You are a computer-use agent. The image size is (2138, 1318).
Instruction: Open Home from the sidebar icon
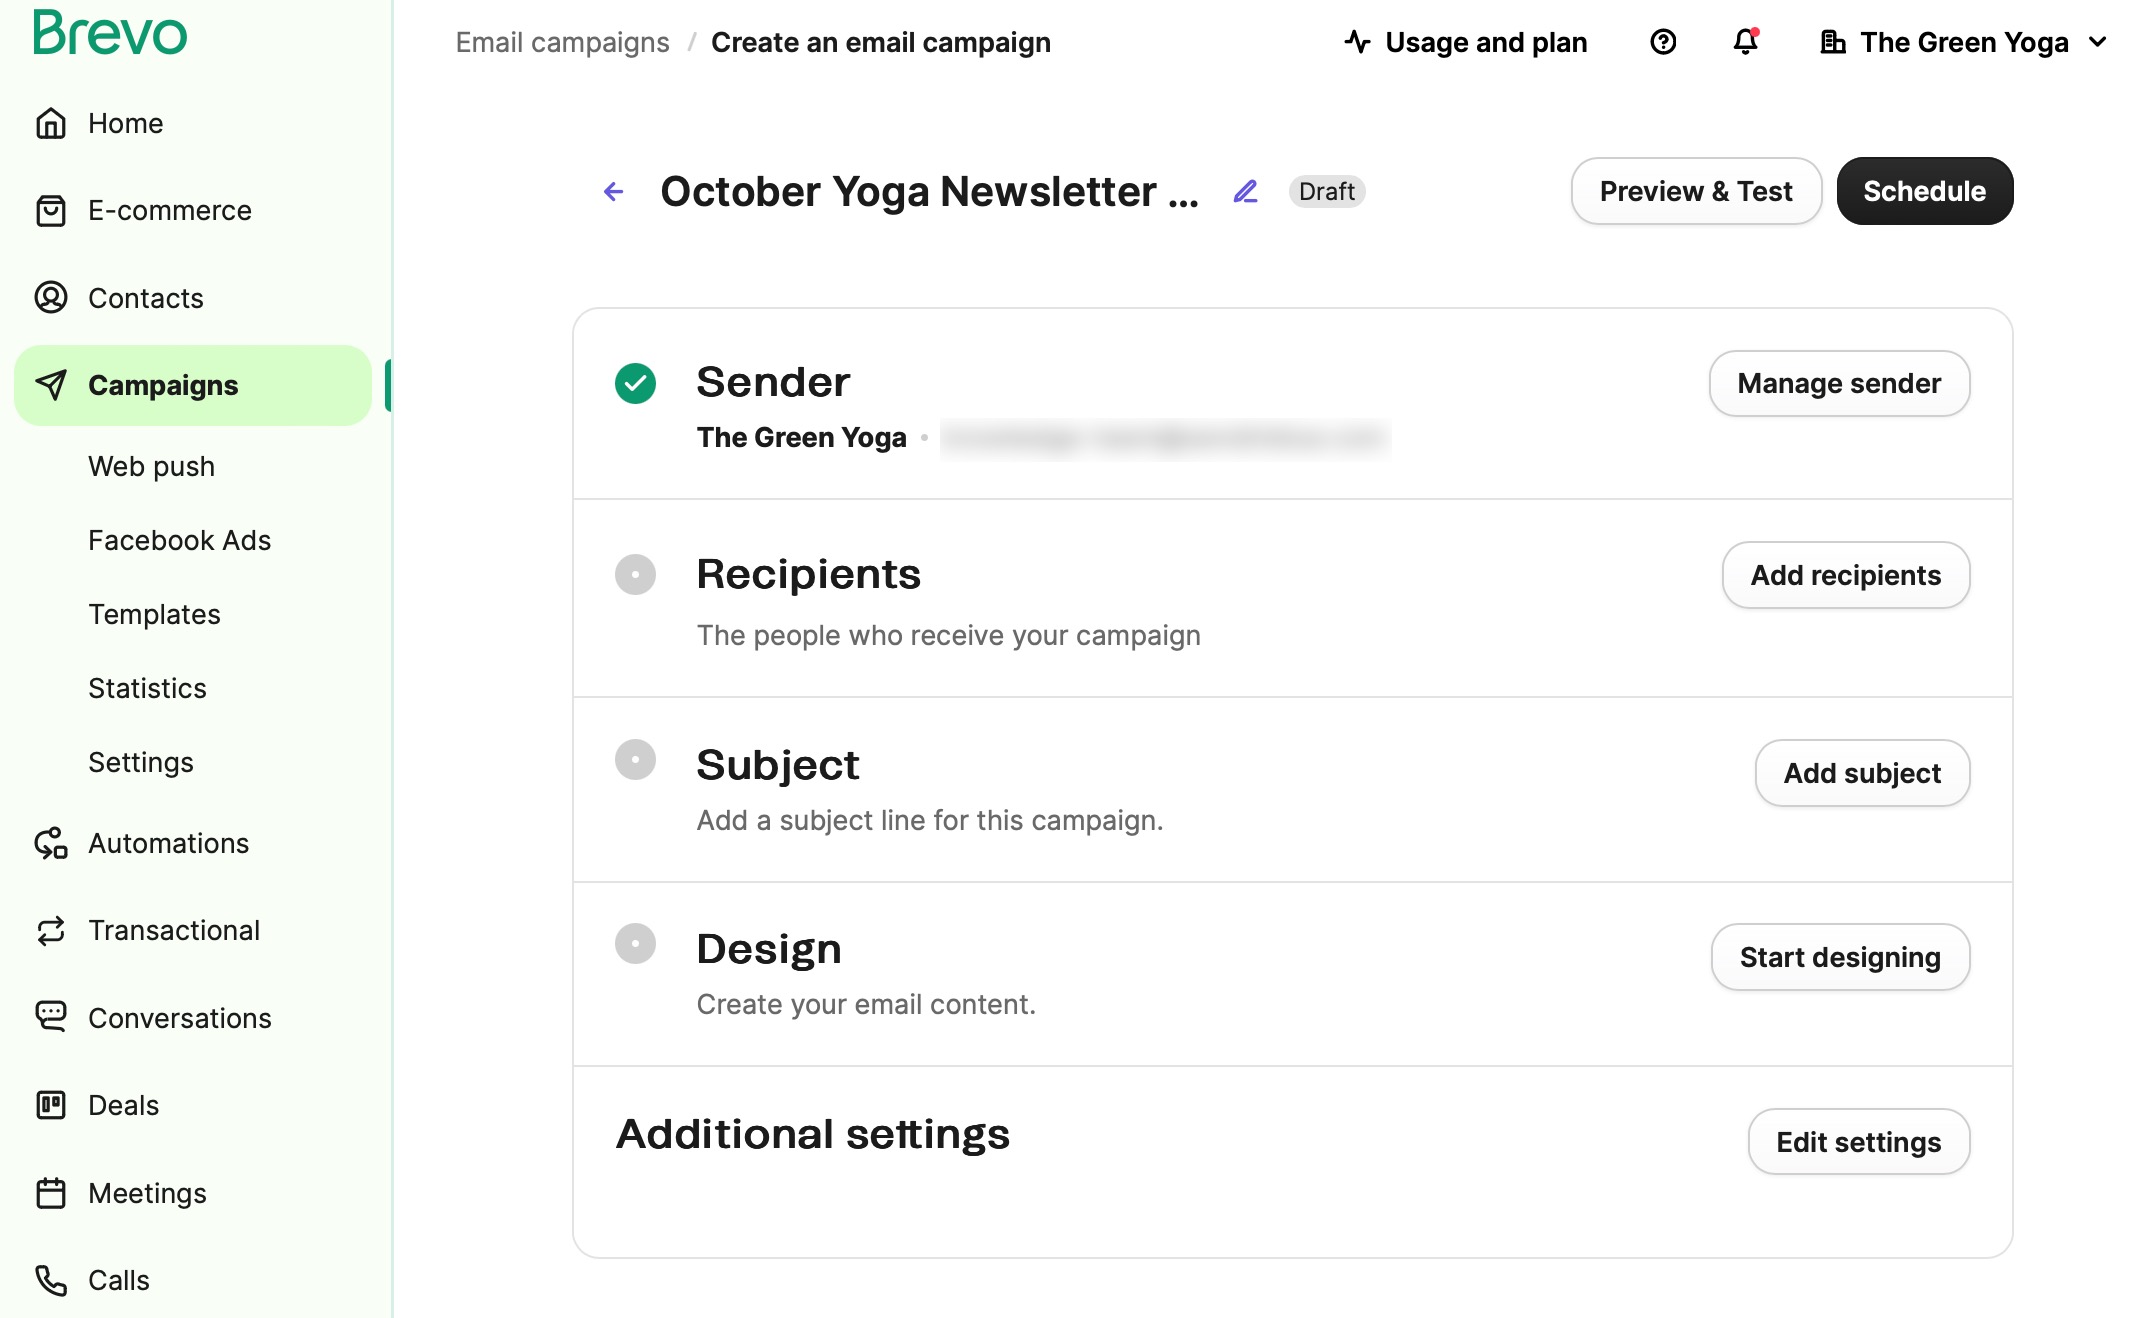51,123
